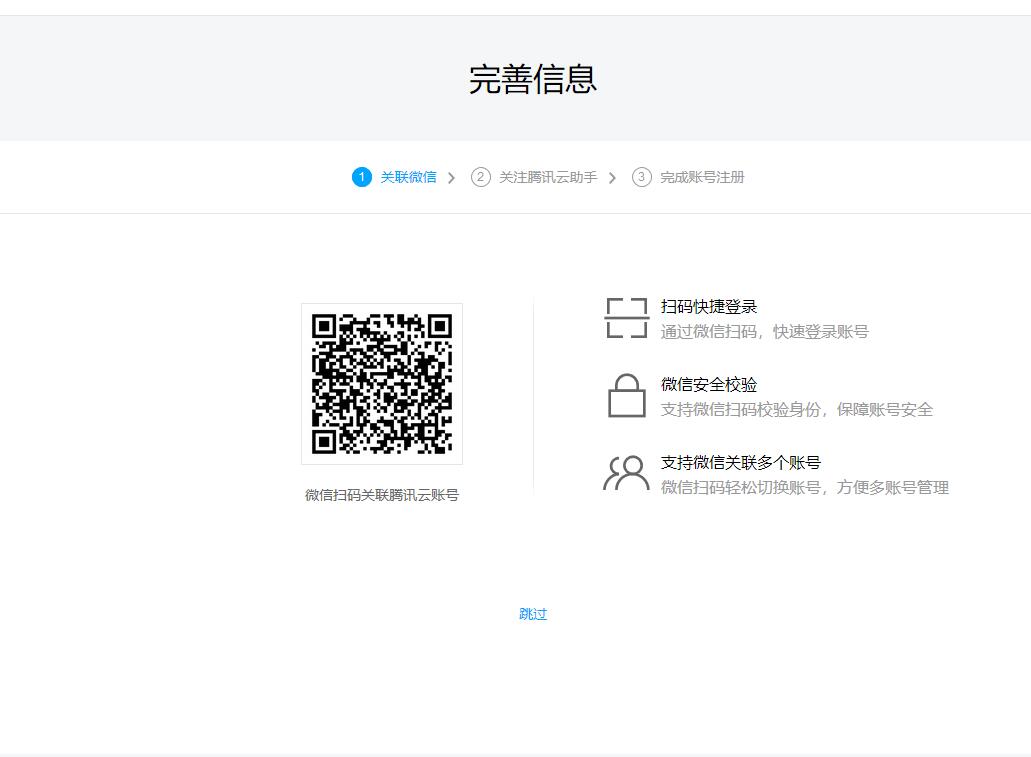This screenshot has height=757, width=1031.
Task: Click the 微信安全校验 title
Action: pos(709,384)
